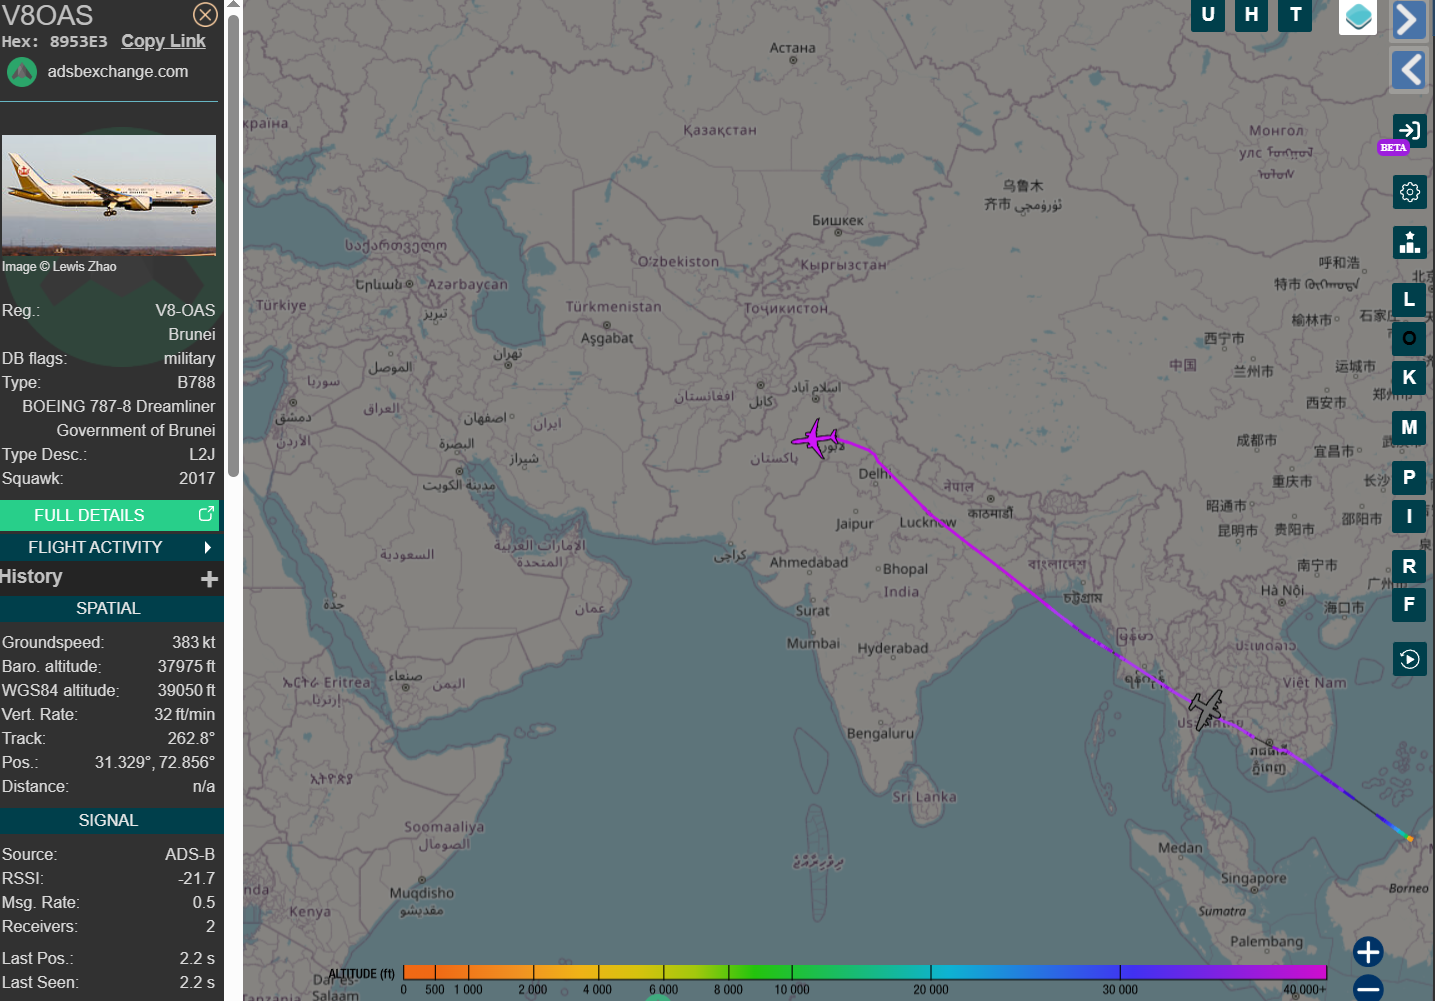The height and width of the screenshot is (1001, 1435).
Task: Click Vert. Rate value 32 ft/min
Action: pyautogui.click(x=184, y=714)
